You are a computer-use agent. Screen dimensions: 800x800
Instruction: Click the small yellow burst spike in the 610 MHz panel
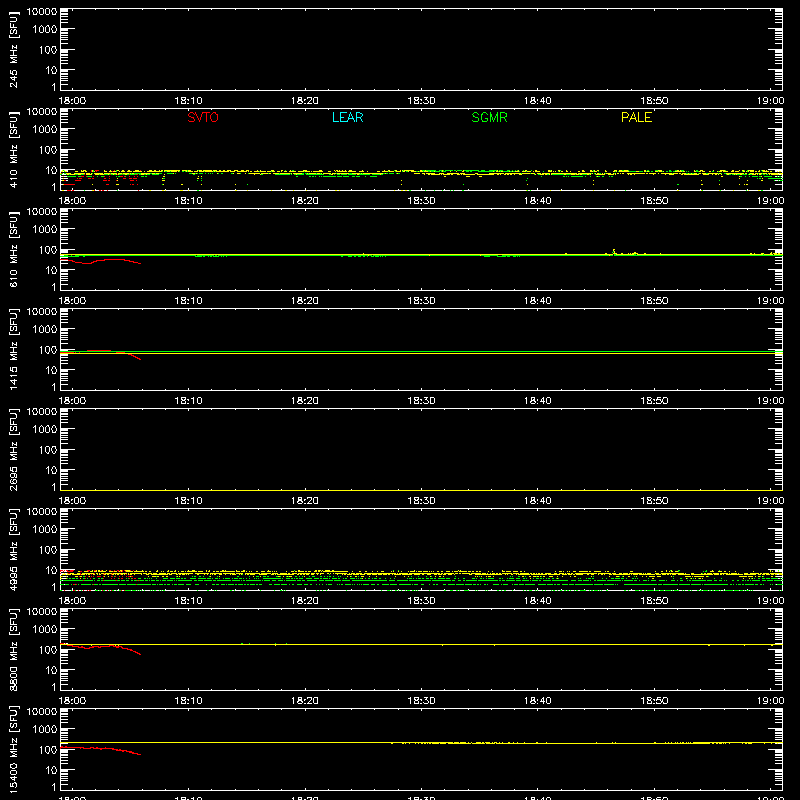pyautogui.click(x=614, y=251)
